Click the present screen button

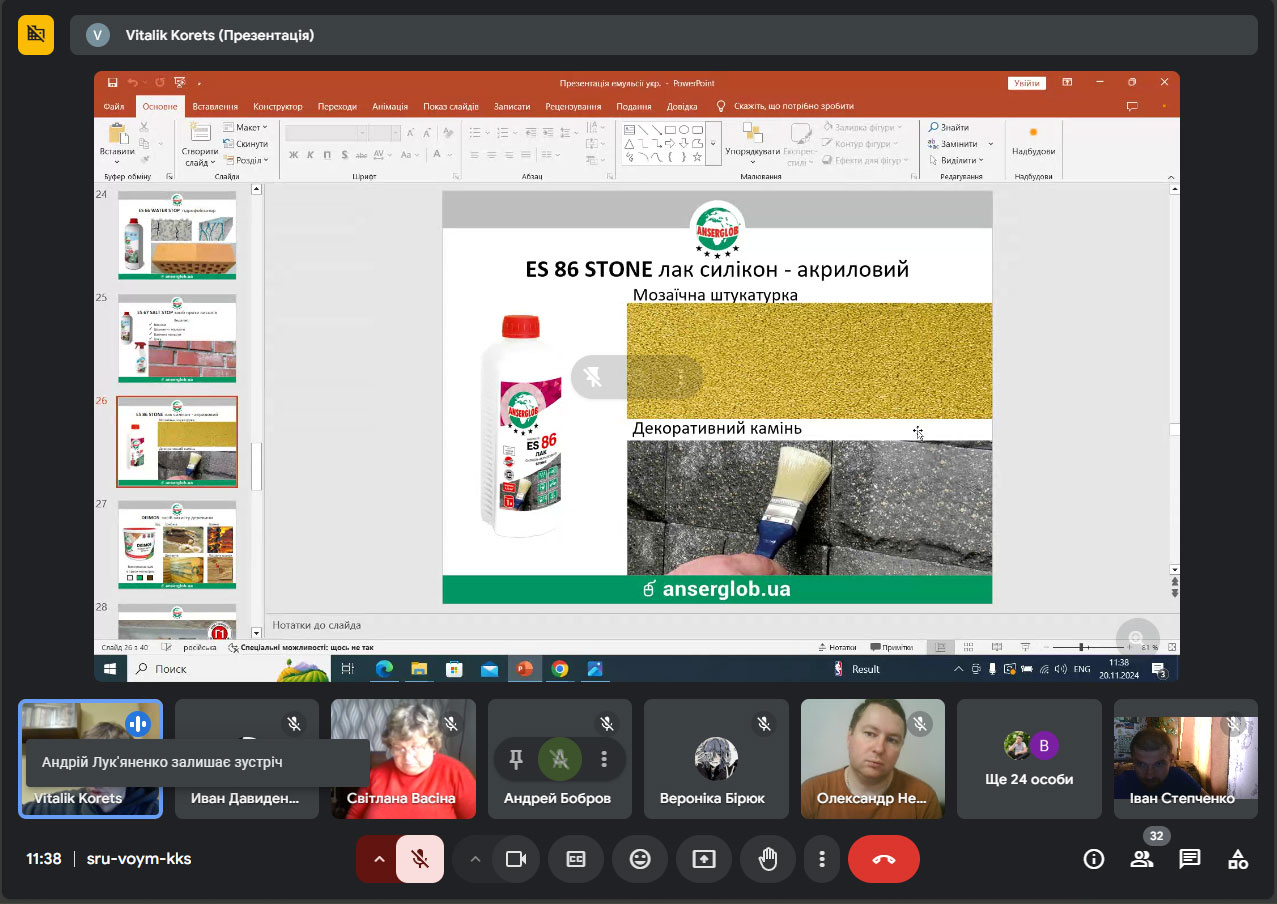704,859
